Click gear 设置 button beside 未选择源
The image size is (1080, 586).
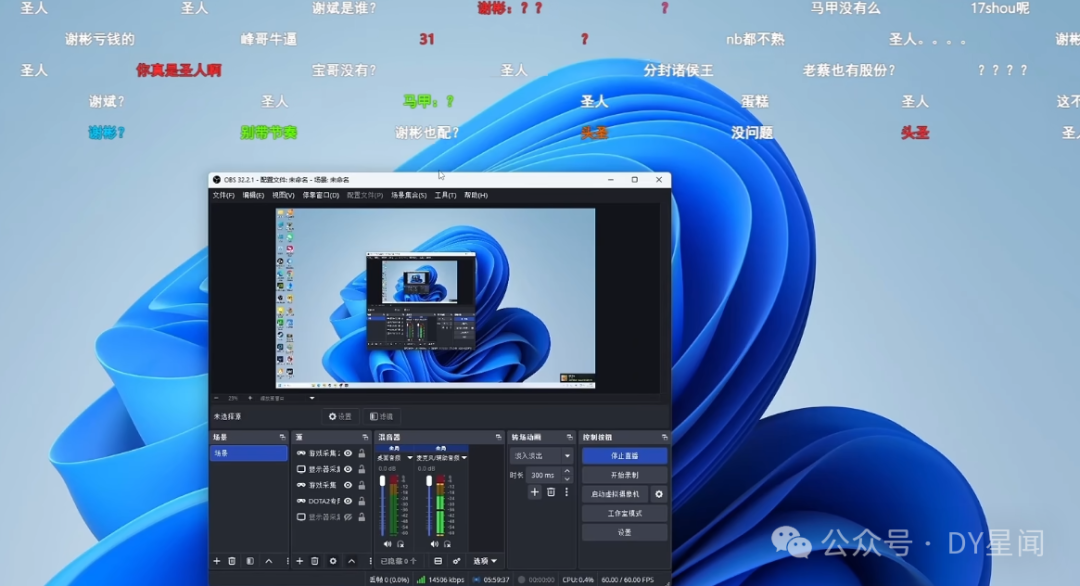click(x=340, y=417)
